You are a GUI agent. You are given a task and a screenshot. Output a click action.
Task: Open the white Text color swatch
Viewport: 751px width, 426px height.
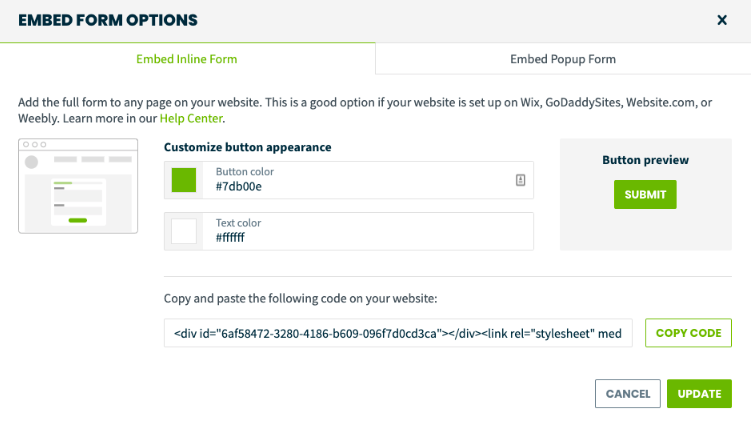(184, 231)
